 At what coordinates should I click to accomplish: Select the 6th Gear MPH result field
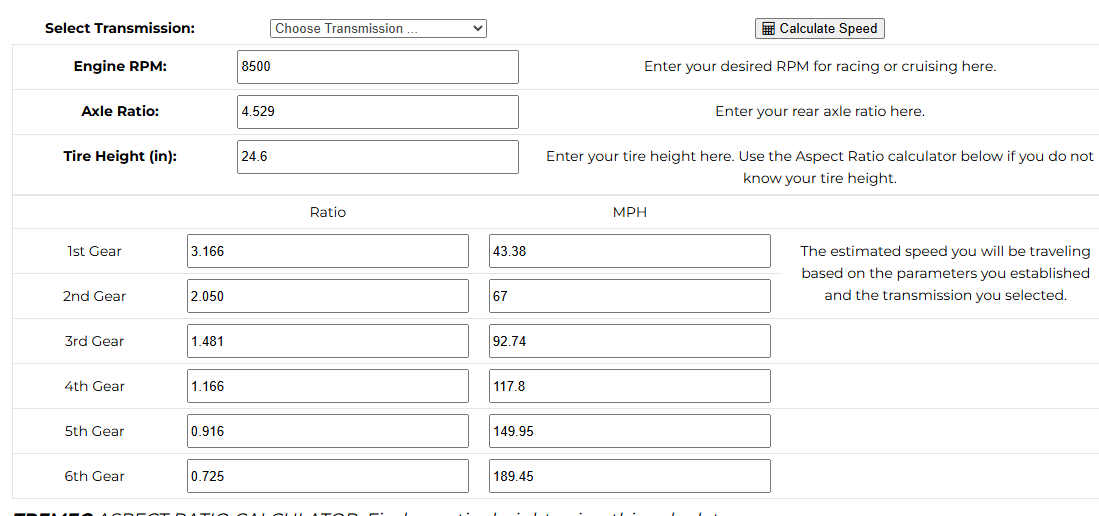[x=629, y=477]
